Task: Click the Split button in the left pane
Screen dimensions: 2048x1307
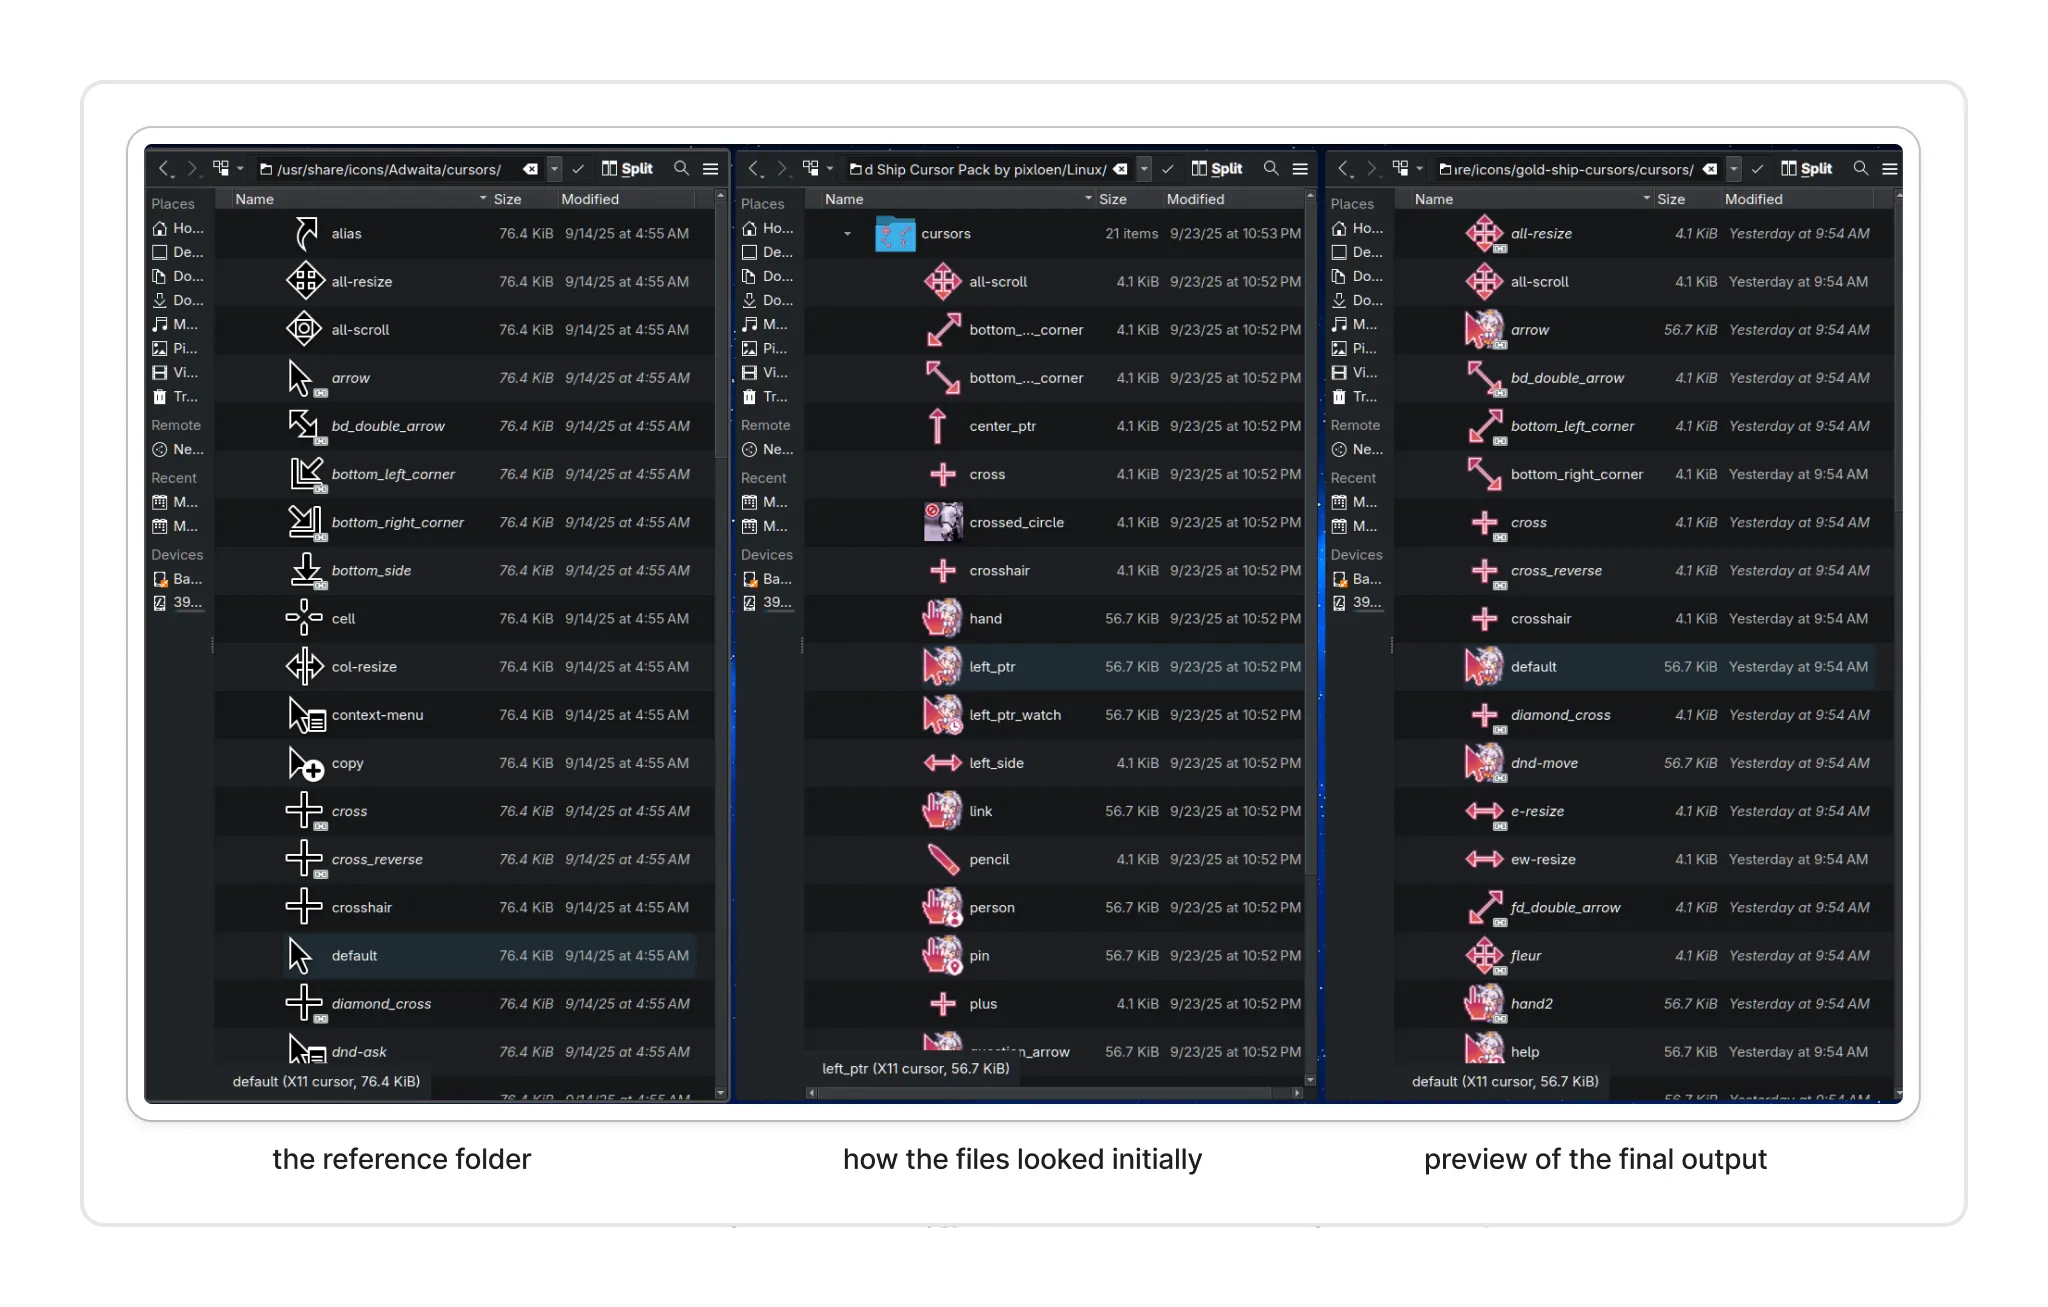Action: pos(627,168)
